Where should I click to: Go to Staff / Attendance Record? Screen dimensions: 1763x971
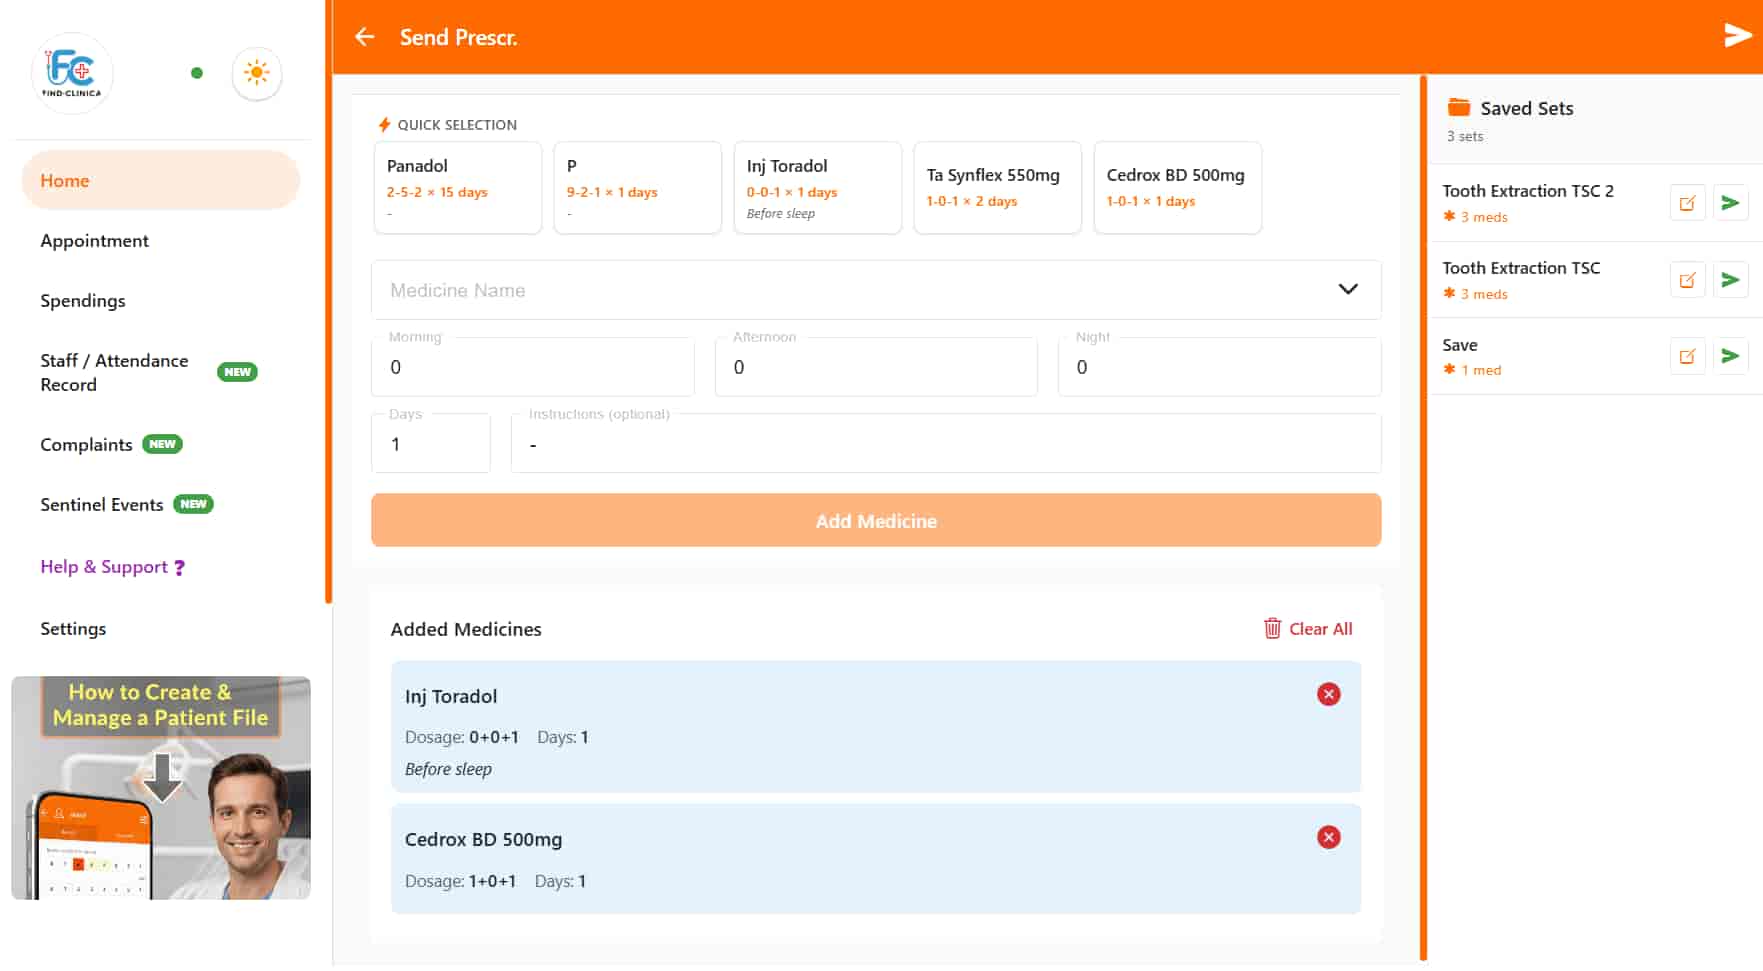114,372
